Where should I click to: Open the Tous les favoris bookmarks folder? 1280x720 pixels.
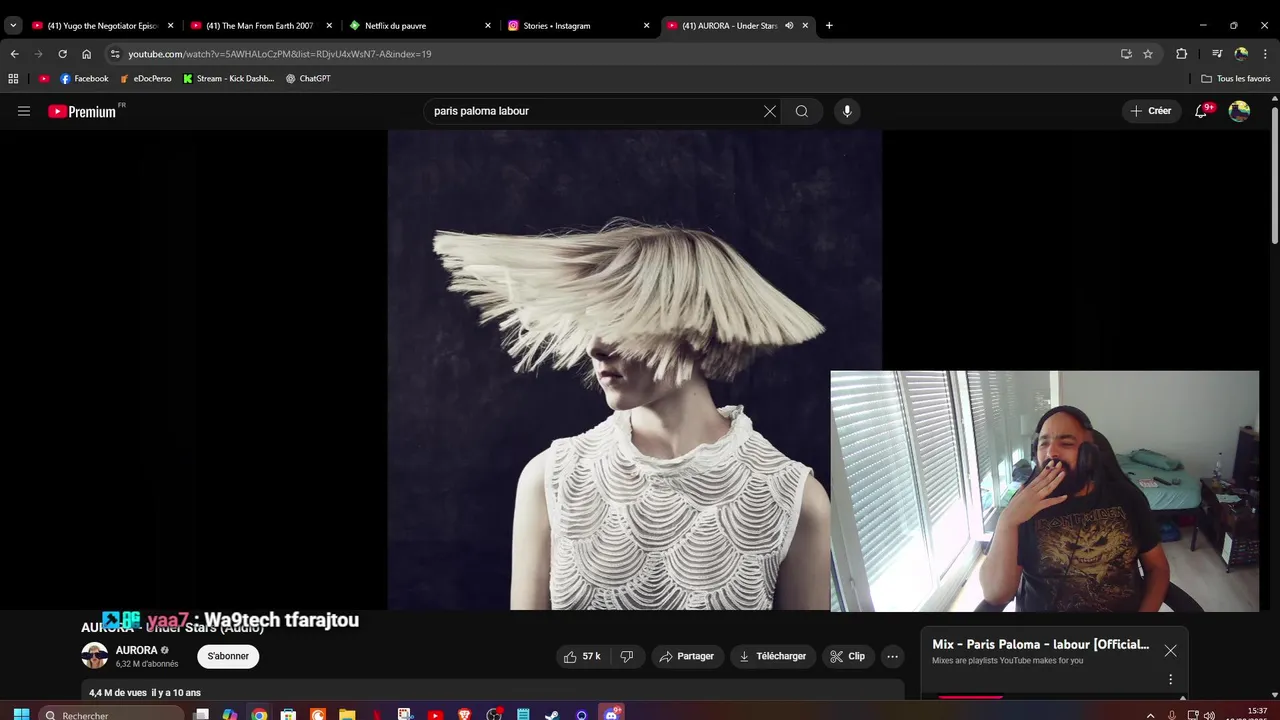[1236, 78]
